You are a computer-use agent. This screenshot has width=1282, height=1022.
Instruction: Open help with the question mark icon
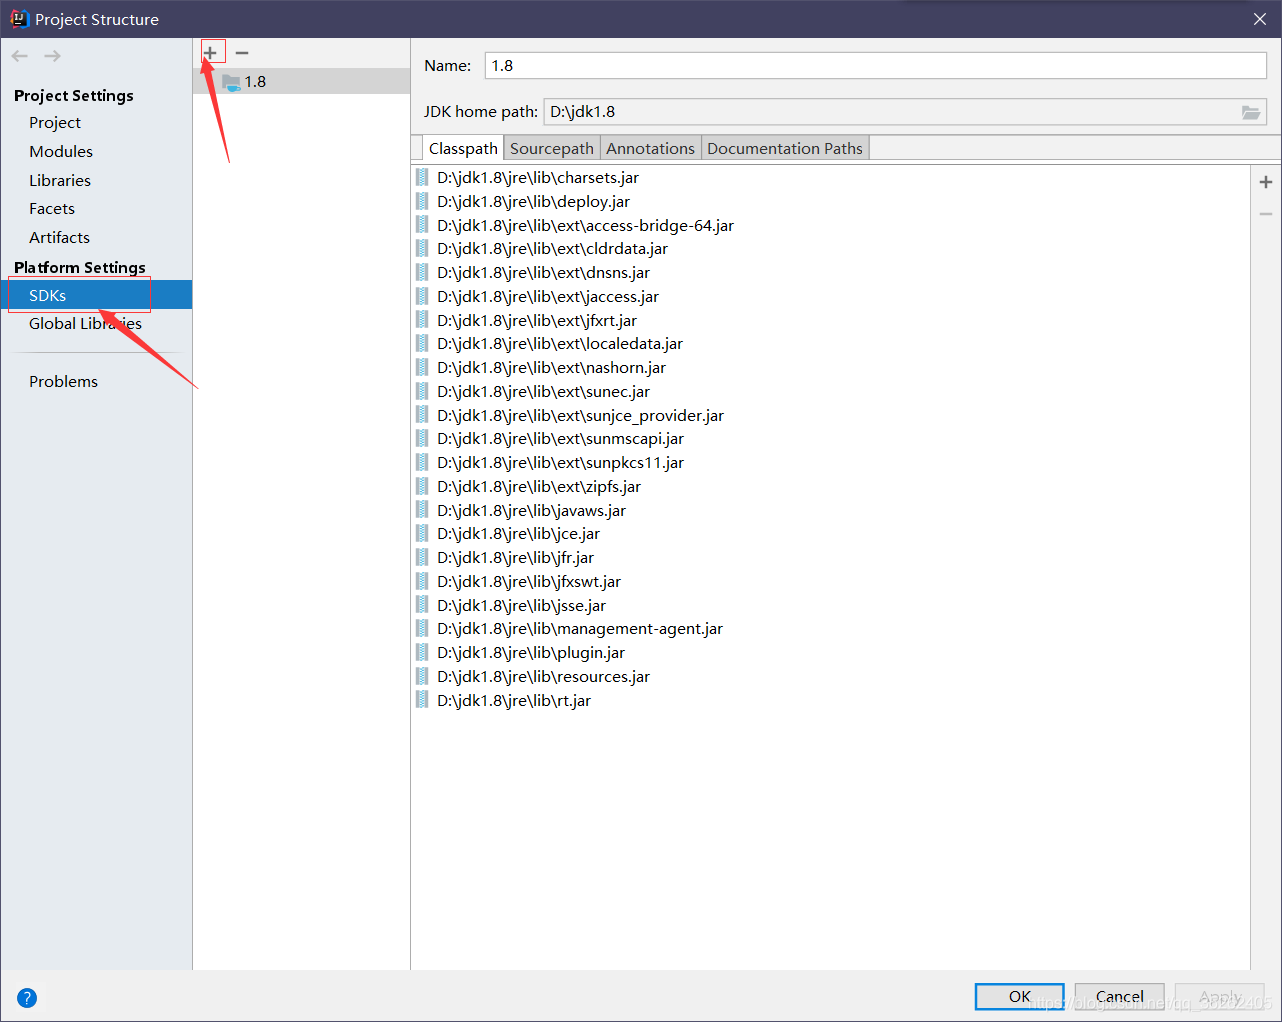pos(27,997)
